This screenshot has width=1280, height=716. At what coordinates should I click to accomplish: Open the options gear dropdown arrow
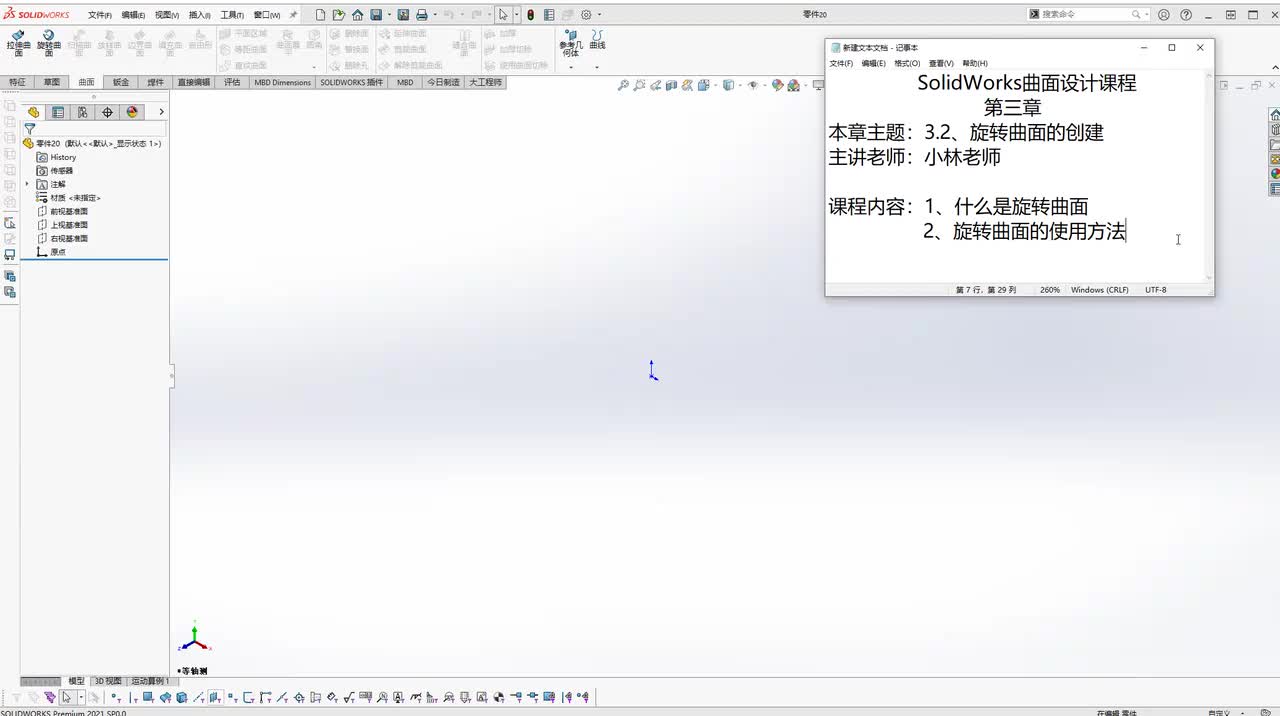600,15
